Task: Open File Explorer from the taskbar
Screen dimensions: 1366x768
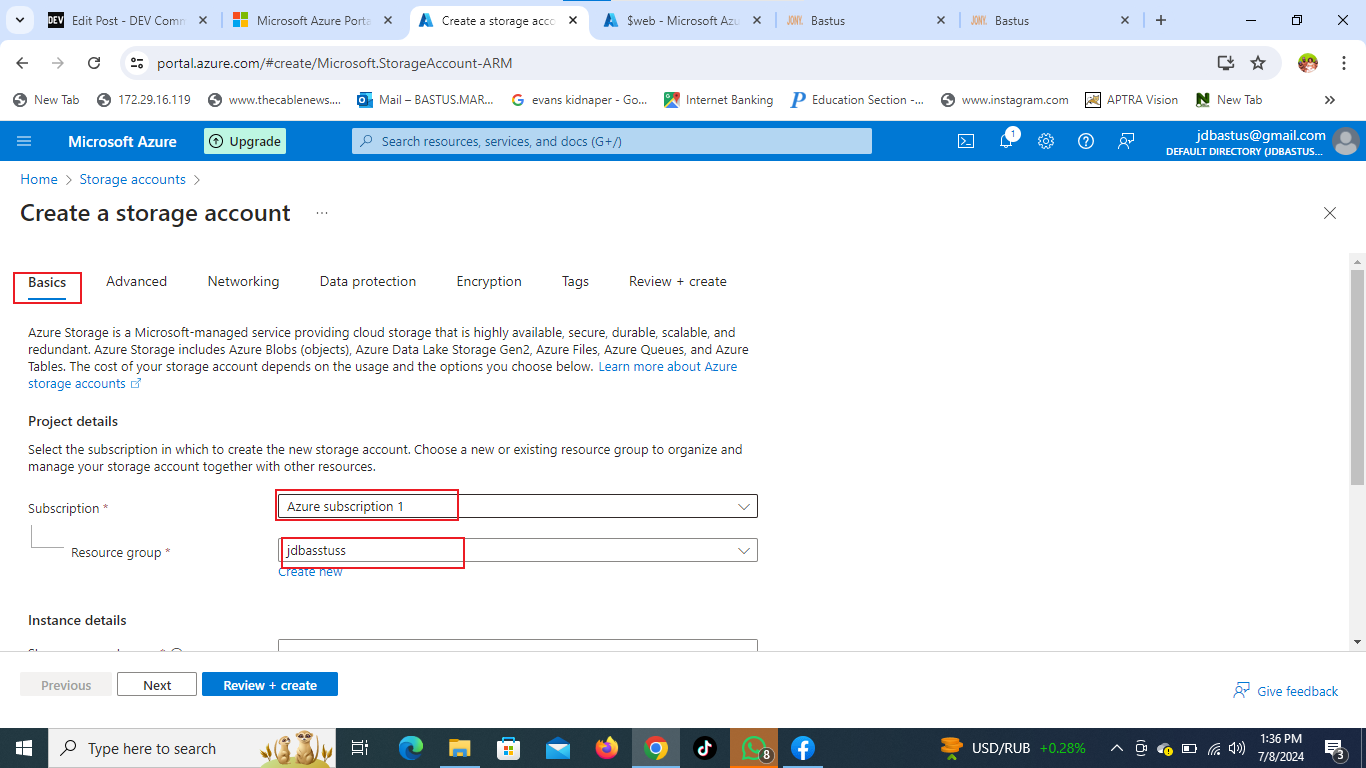Action: 459,748
